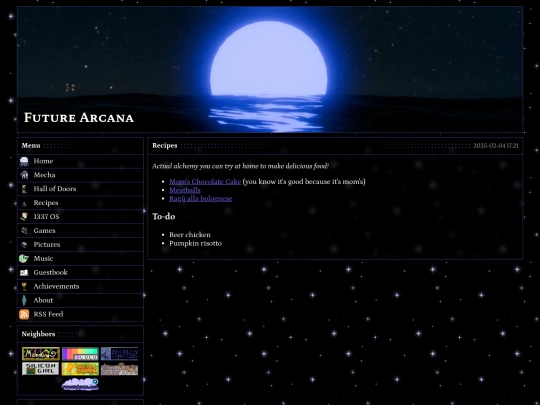Click the About figure icon

point(24,300)
